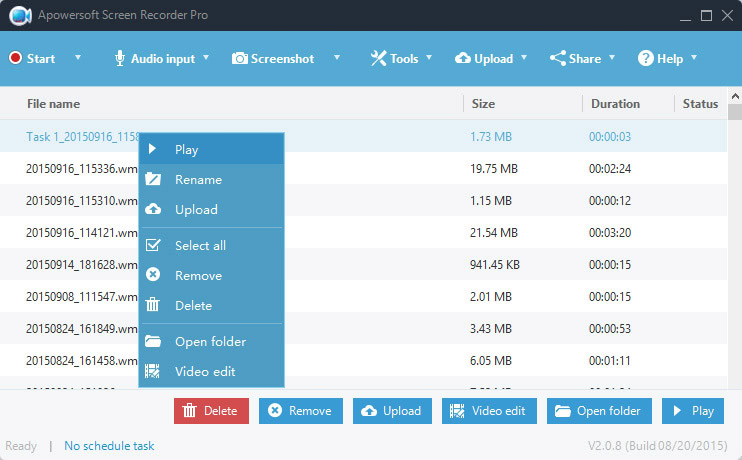Click the cloud Upload icon in toolbar
This screenshot has height=460, width=742.
click(x=463, y=58)
